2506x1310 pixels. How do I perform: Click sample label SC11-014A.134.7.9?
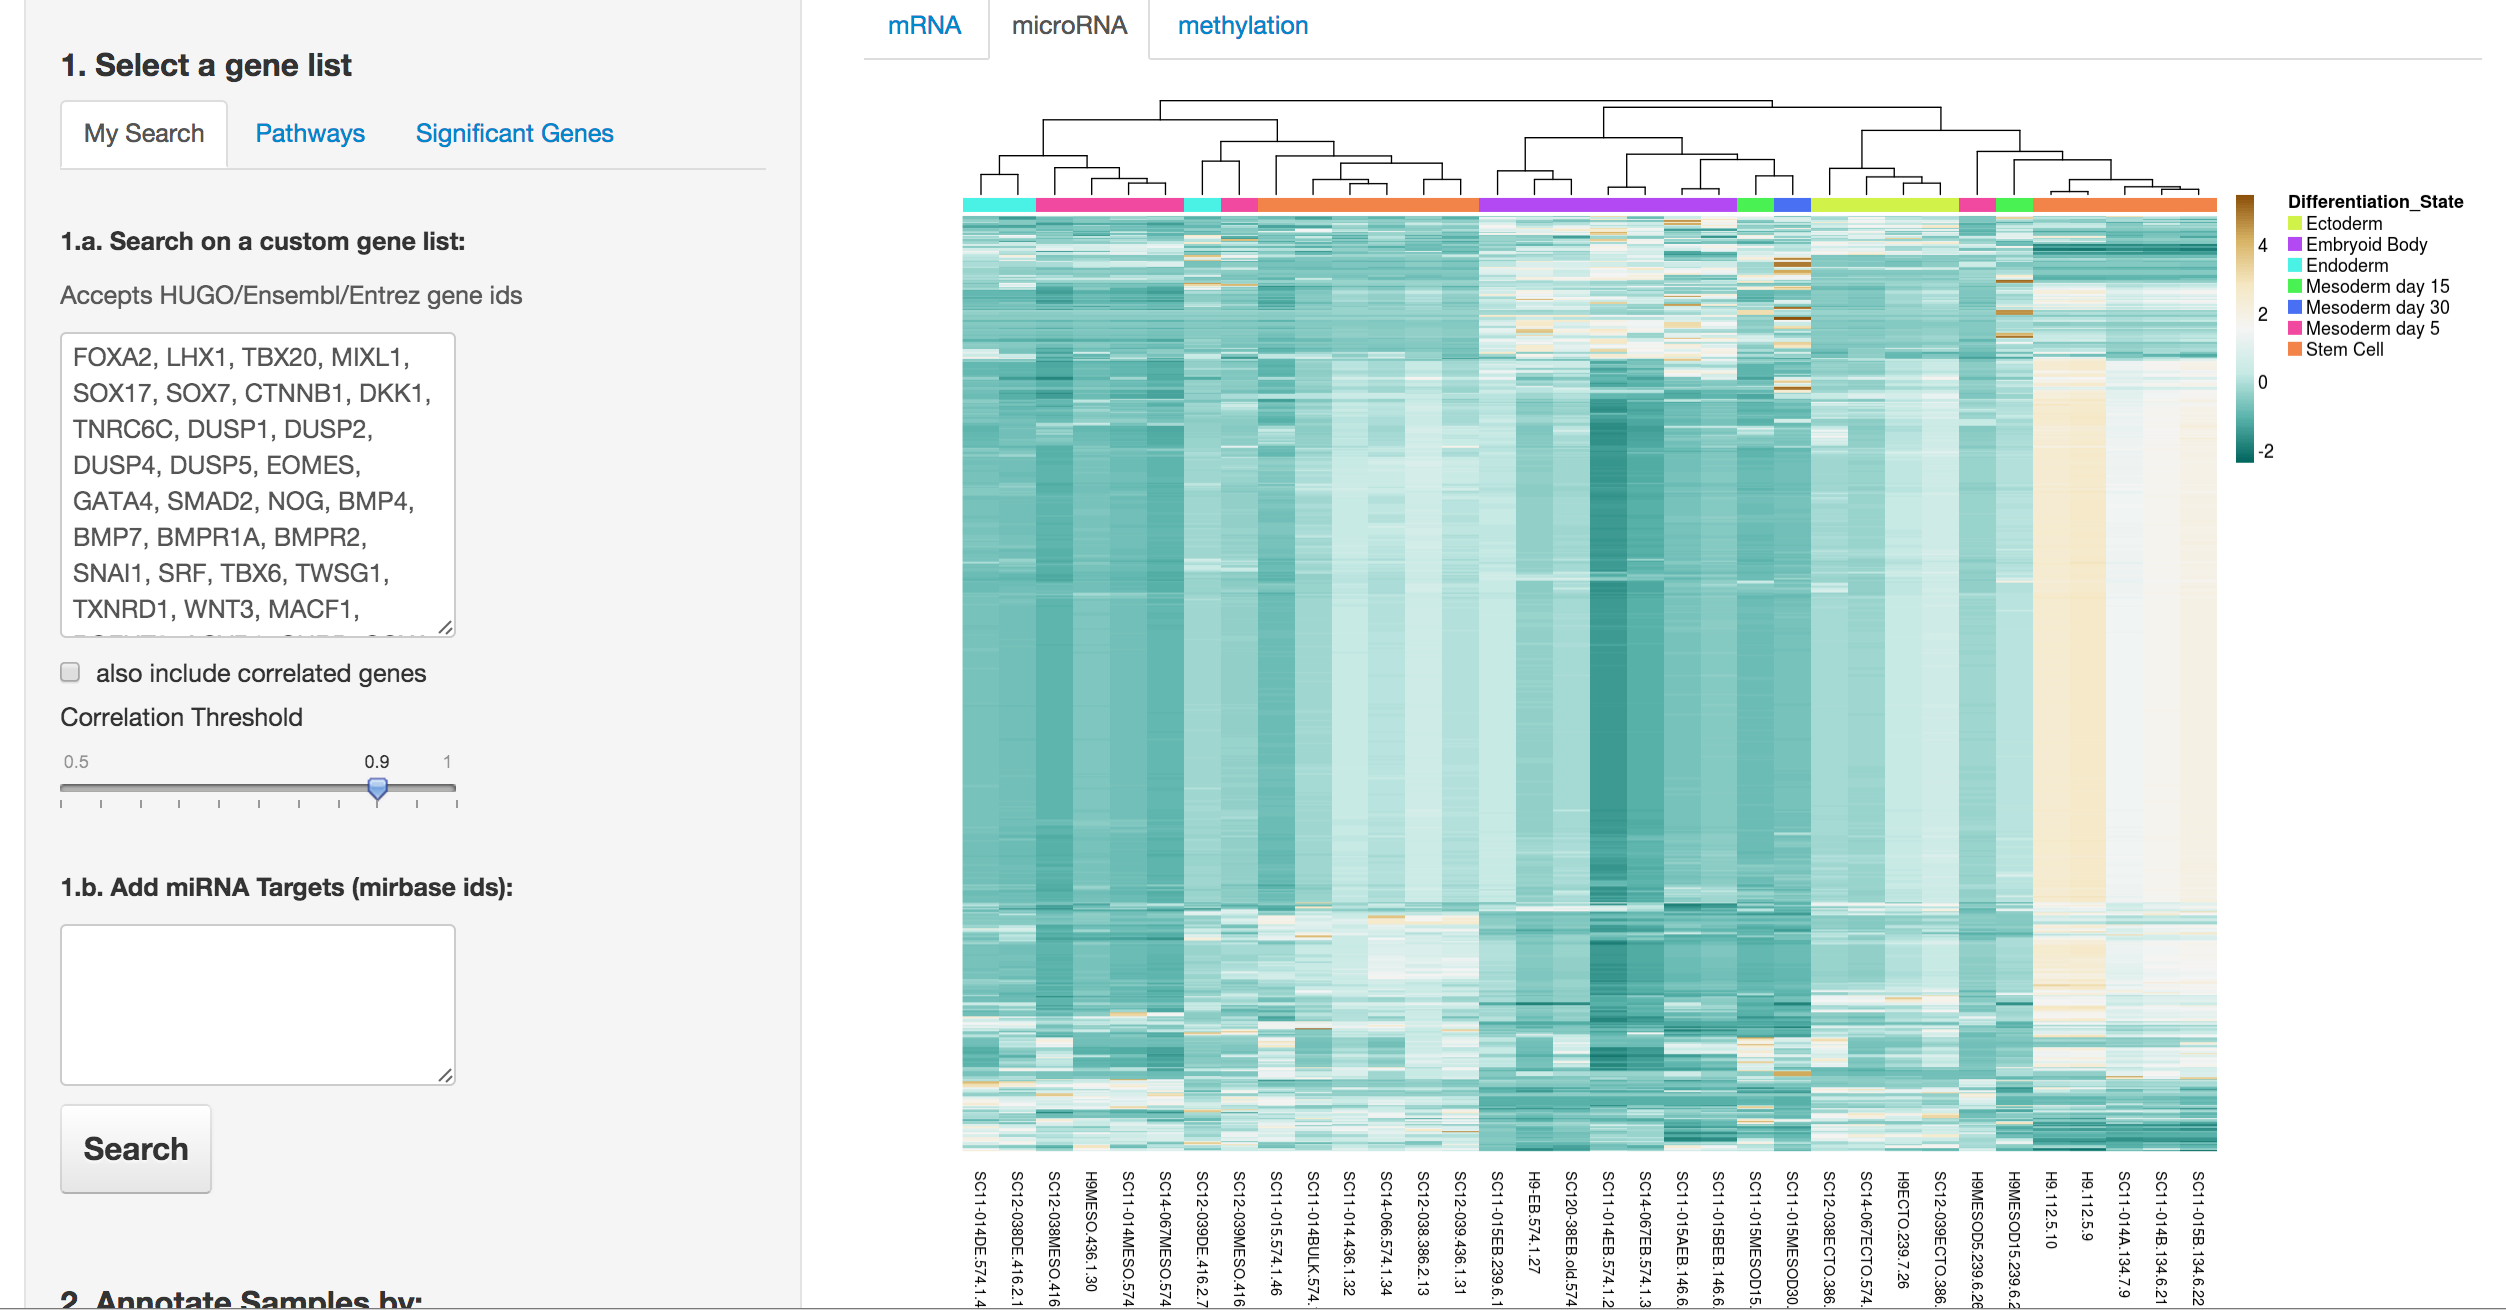click(x=2124, y=1235)
